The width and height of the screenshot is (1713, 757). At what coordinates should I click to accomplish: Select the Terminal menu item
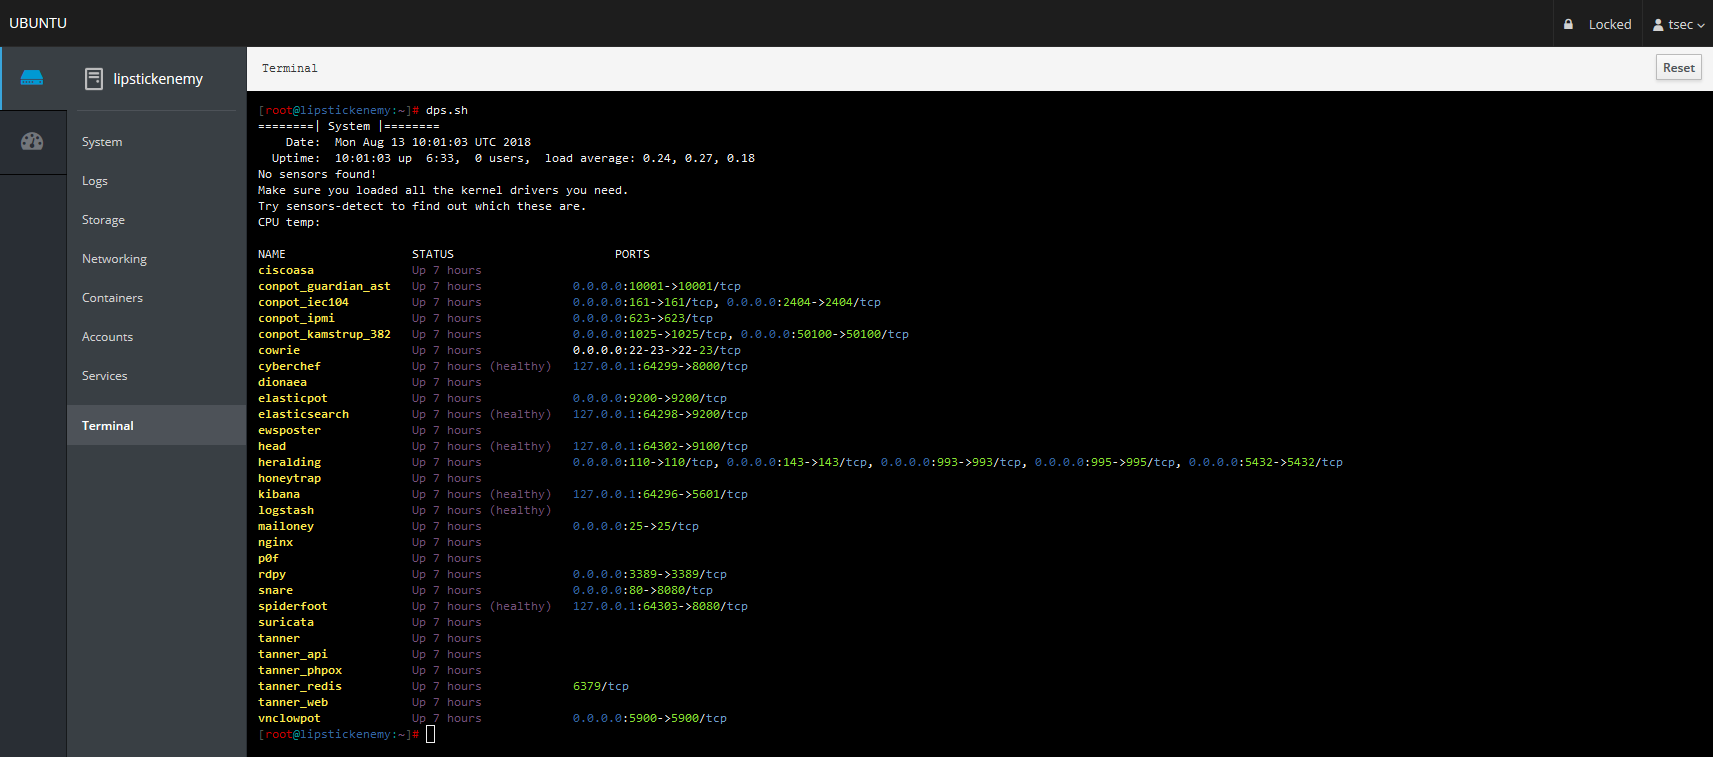pos(108,425)
